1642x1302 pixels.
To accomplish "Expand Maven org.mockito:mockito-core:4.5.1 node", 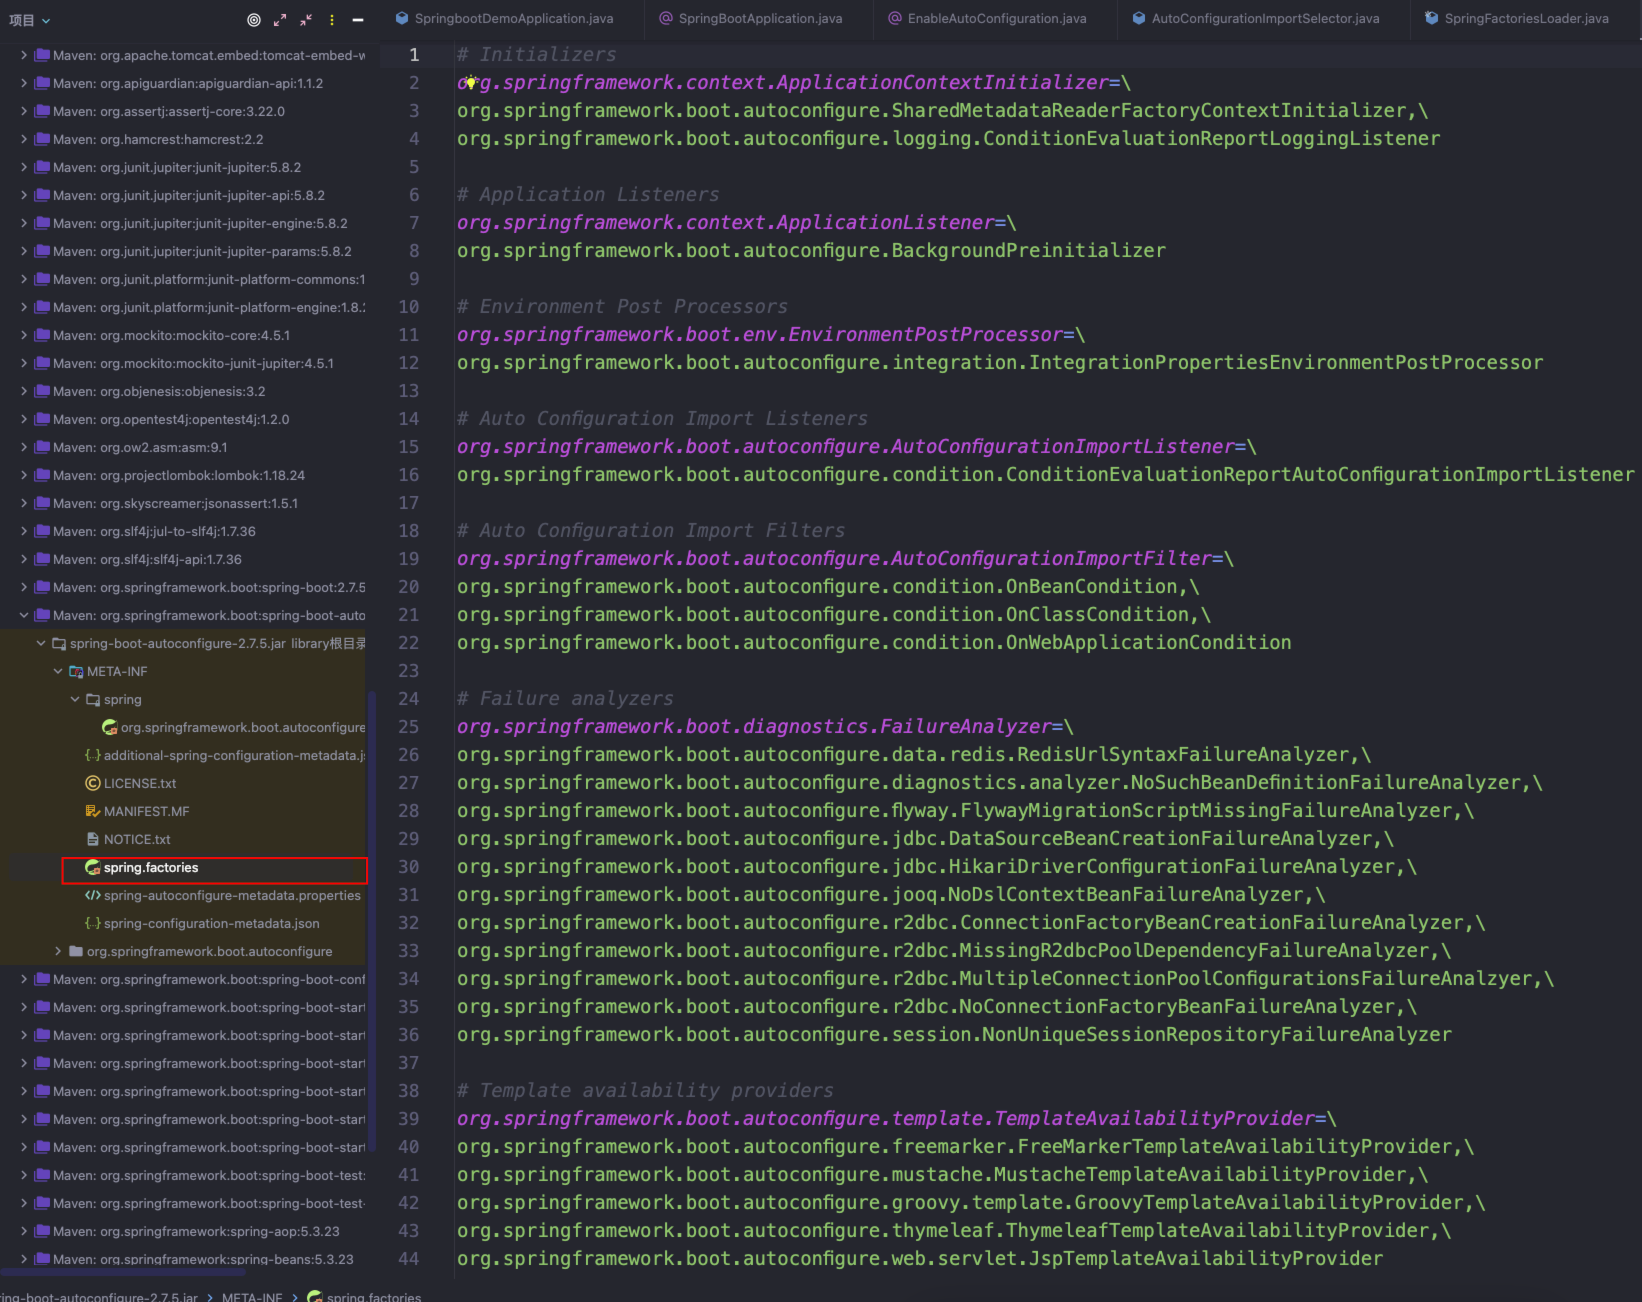I will (x=24, y=336).
